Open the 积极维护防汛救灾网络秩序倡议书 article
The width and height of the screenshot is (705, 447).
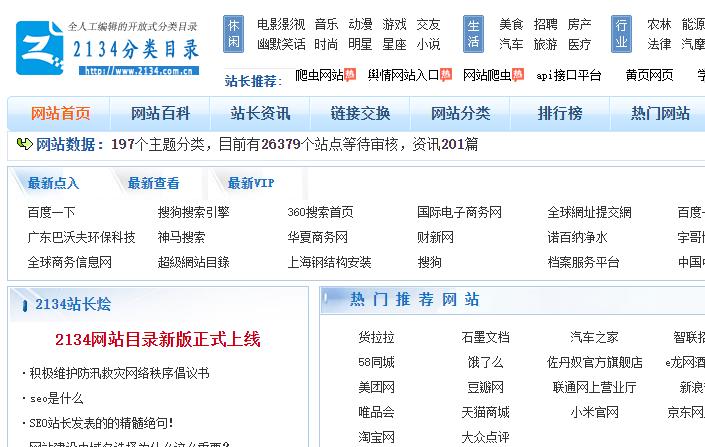point(119,373)
